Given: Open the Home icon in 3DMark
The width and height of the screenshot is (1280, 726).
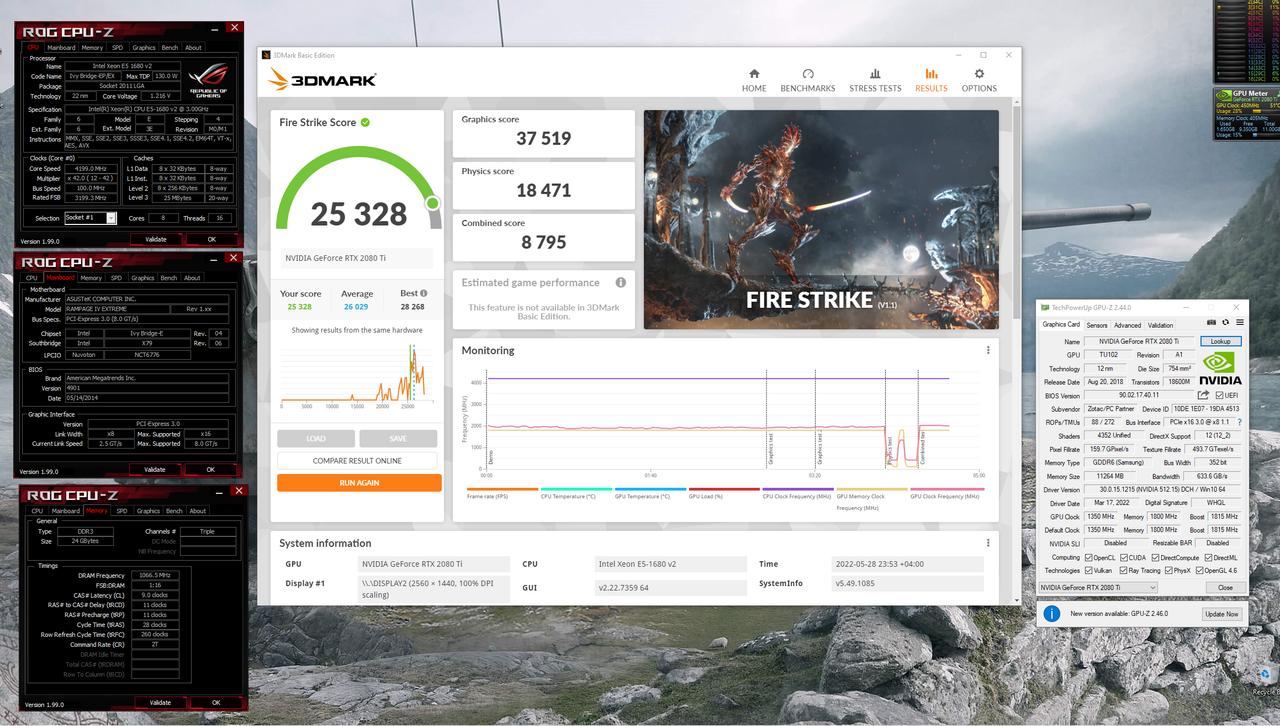Looking at the screenshot, I should (x=754, y=74).
